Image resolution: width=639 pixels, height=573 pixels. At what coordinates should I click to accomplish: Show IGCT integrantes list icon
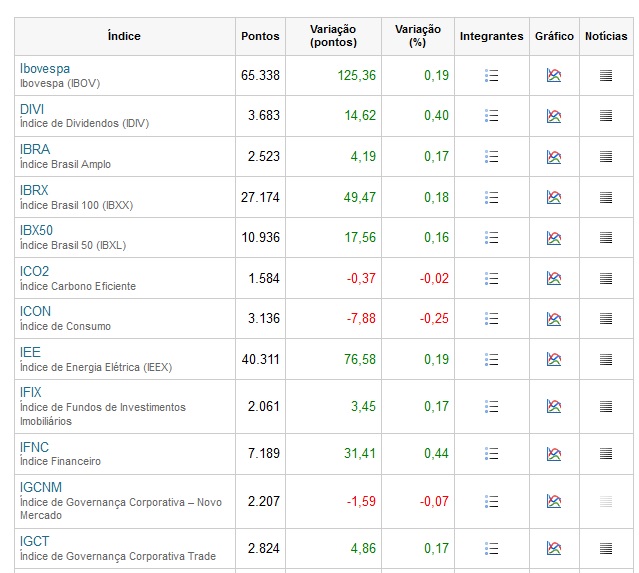[x=491, y=549]
